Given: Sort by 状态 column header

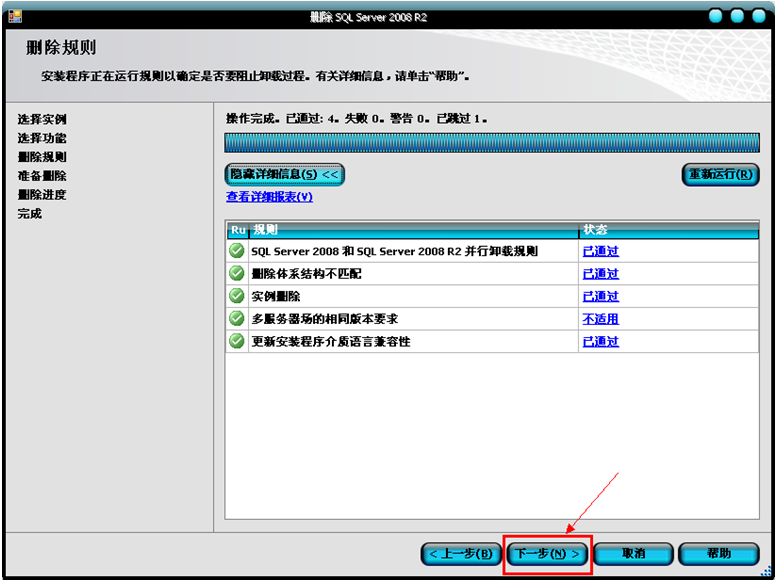Looking at the screenshot, I should click(668, 230).
